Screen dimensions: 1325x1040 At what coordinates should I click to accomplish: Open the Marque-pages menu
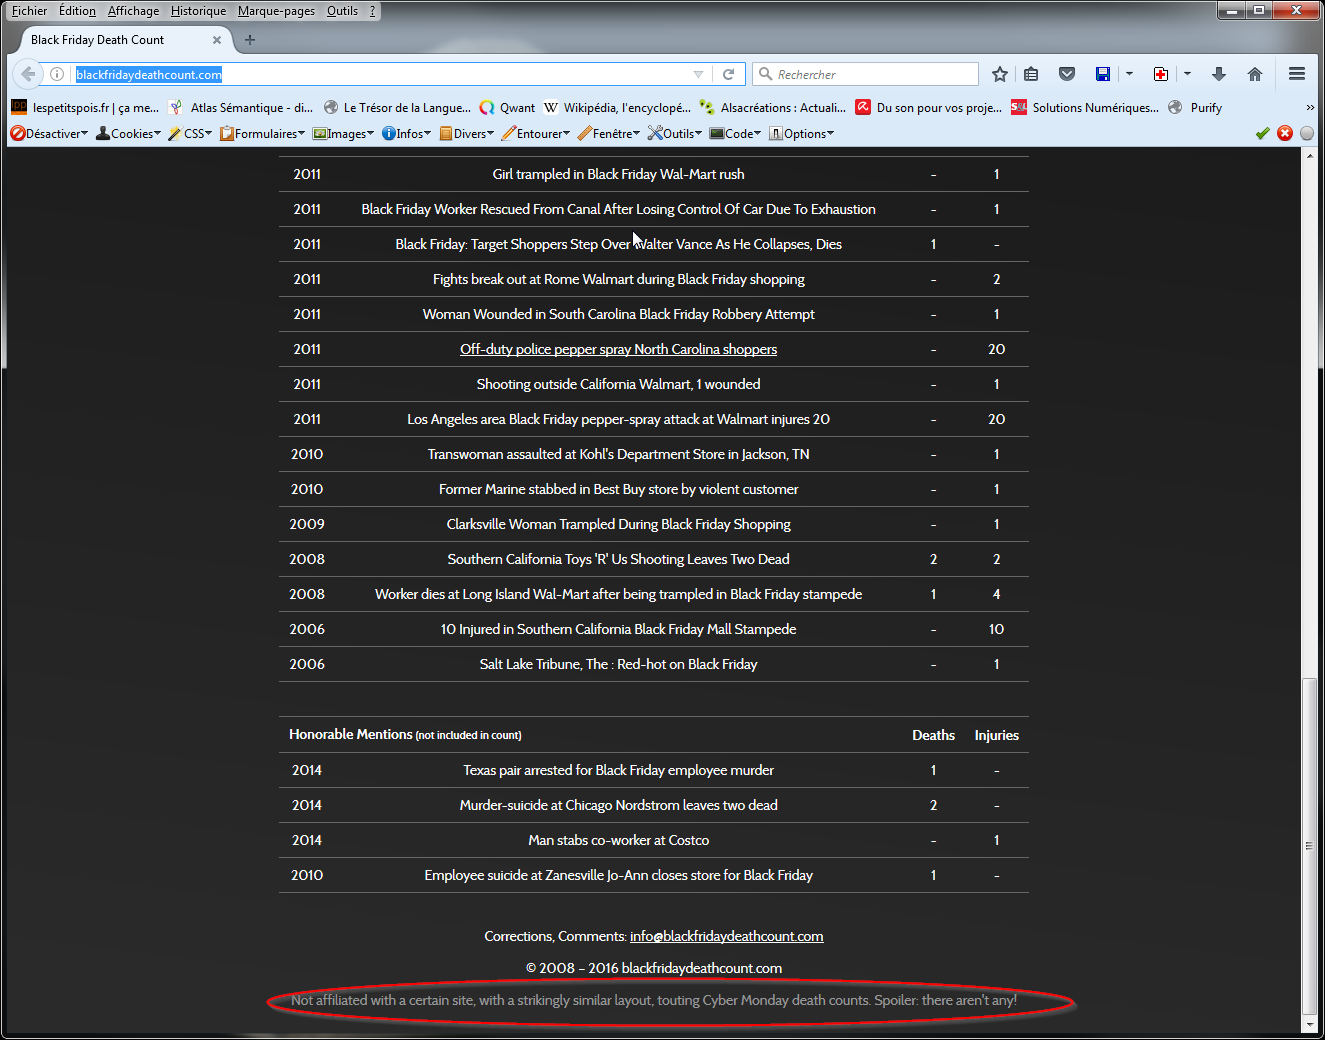[276, 11]
